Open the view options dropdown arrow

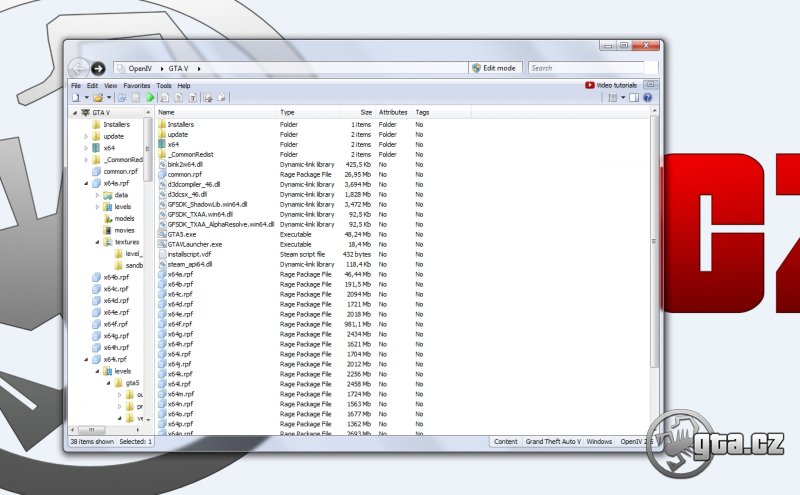pos(622,98)
